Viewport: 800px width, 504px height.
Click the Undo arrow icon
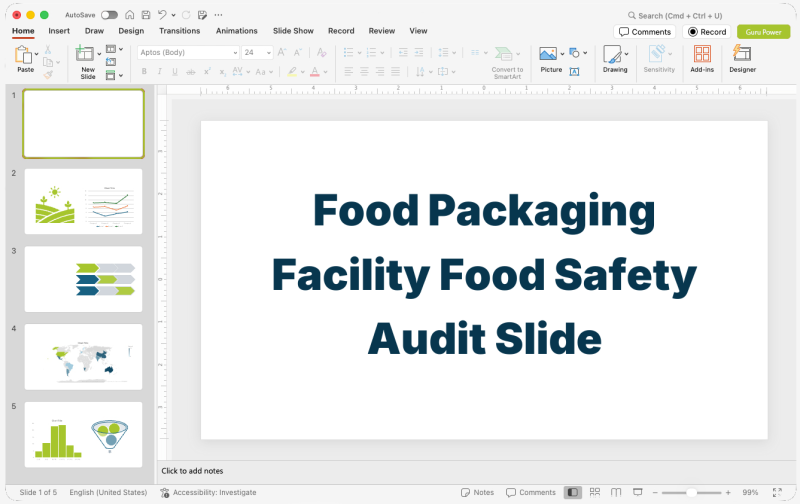(x=162, y=15)
